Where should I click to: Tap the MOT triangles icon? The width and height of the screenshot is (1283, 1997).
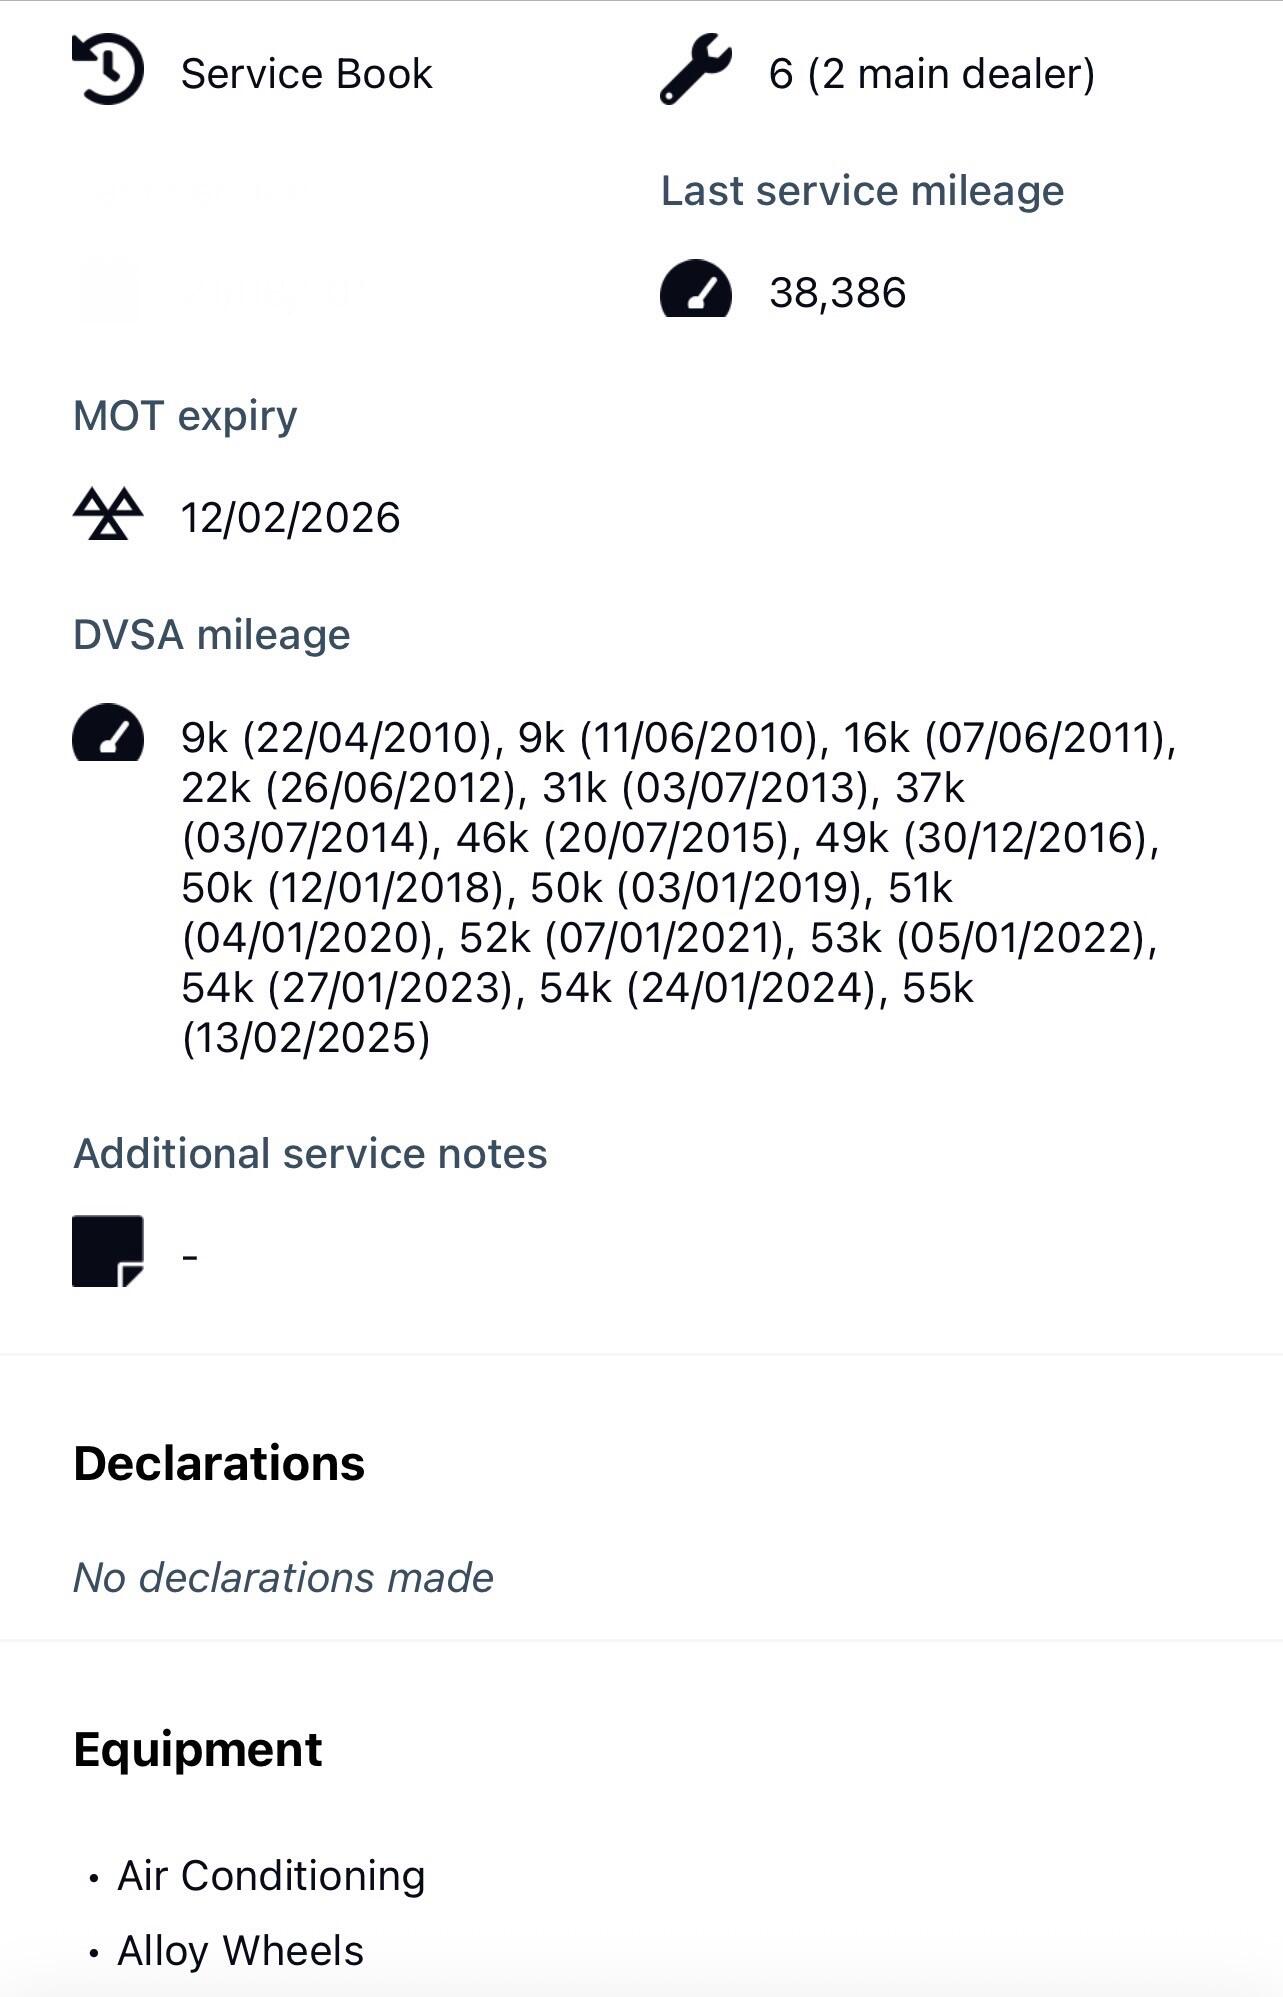(x=108, y=515)
